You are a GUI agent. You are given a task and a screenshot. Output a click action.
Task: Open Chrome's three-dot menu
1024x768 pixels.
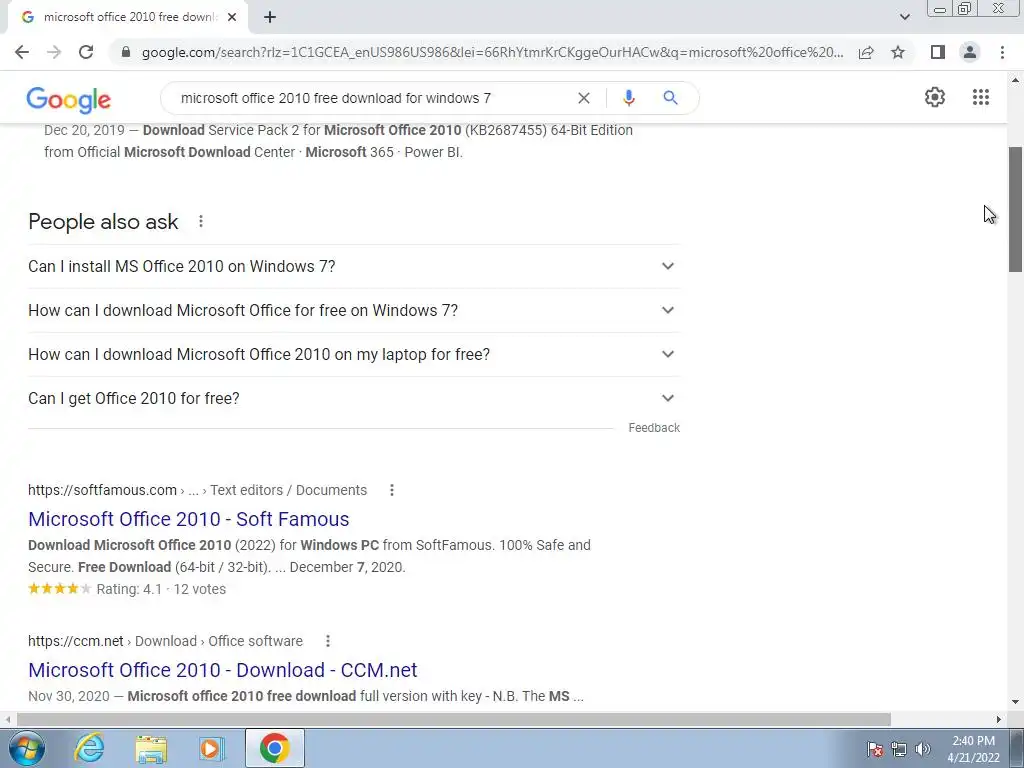1002,52
